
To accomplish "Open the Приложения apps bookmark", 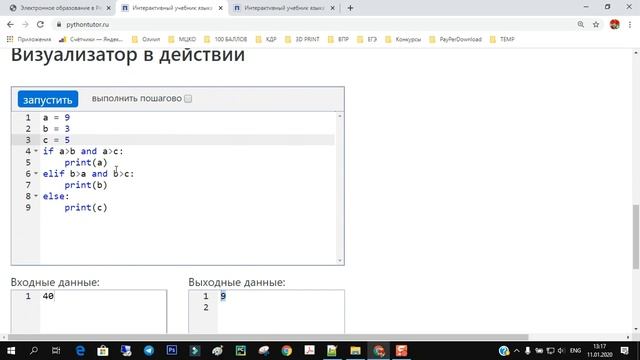I will pyautogui.click(x=29, y=39).
